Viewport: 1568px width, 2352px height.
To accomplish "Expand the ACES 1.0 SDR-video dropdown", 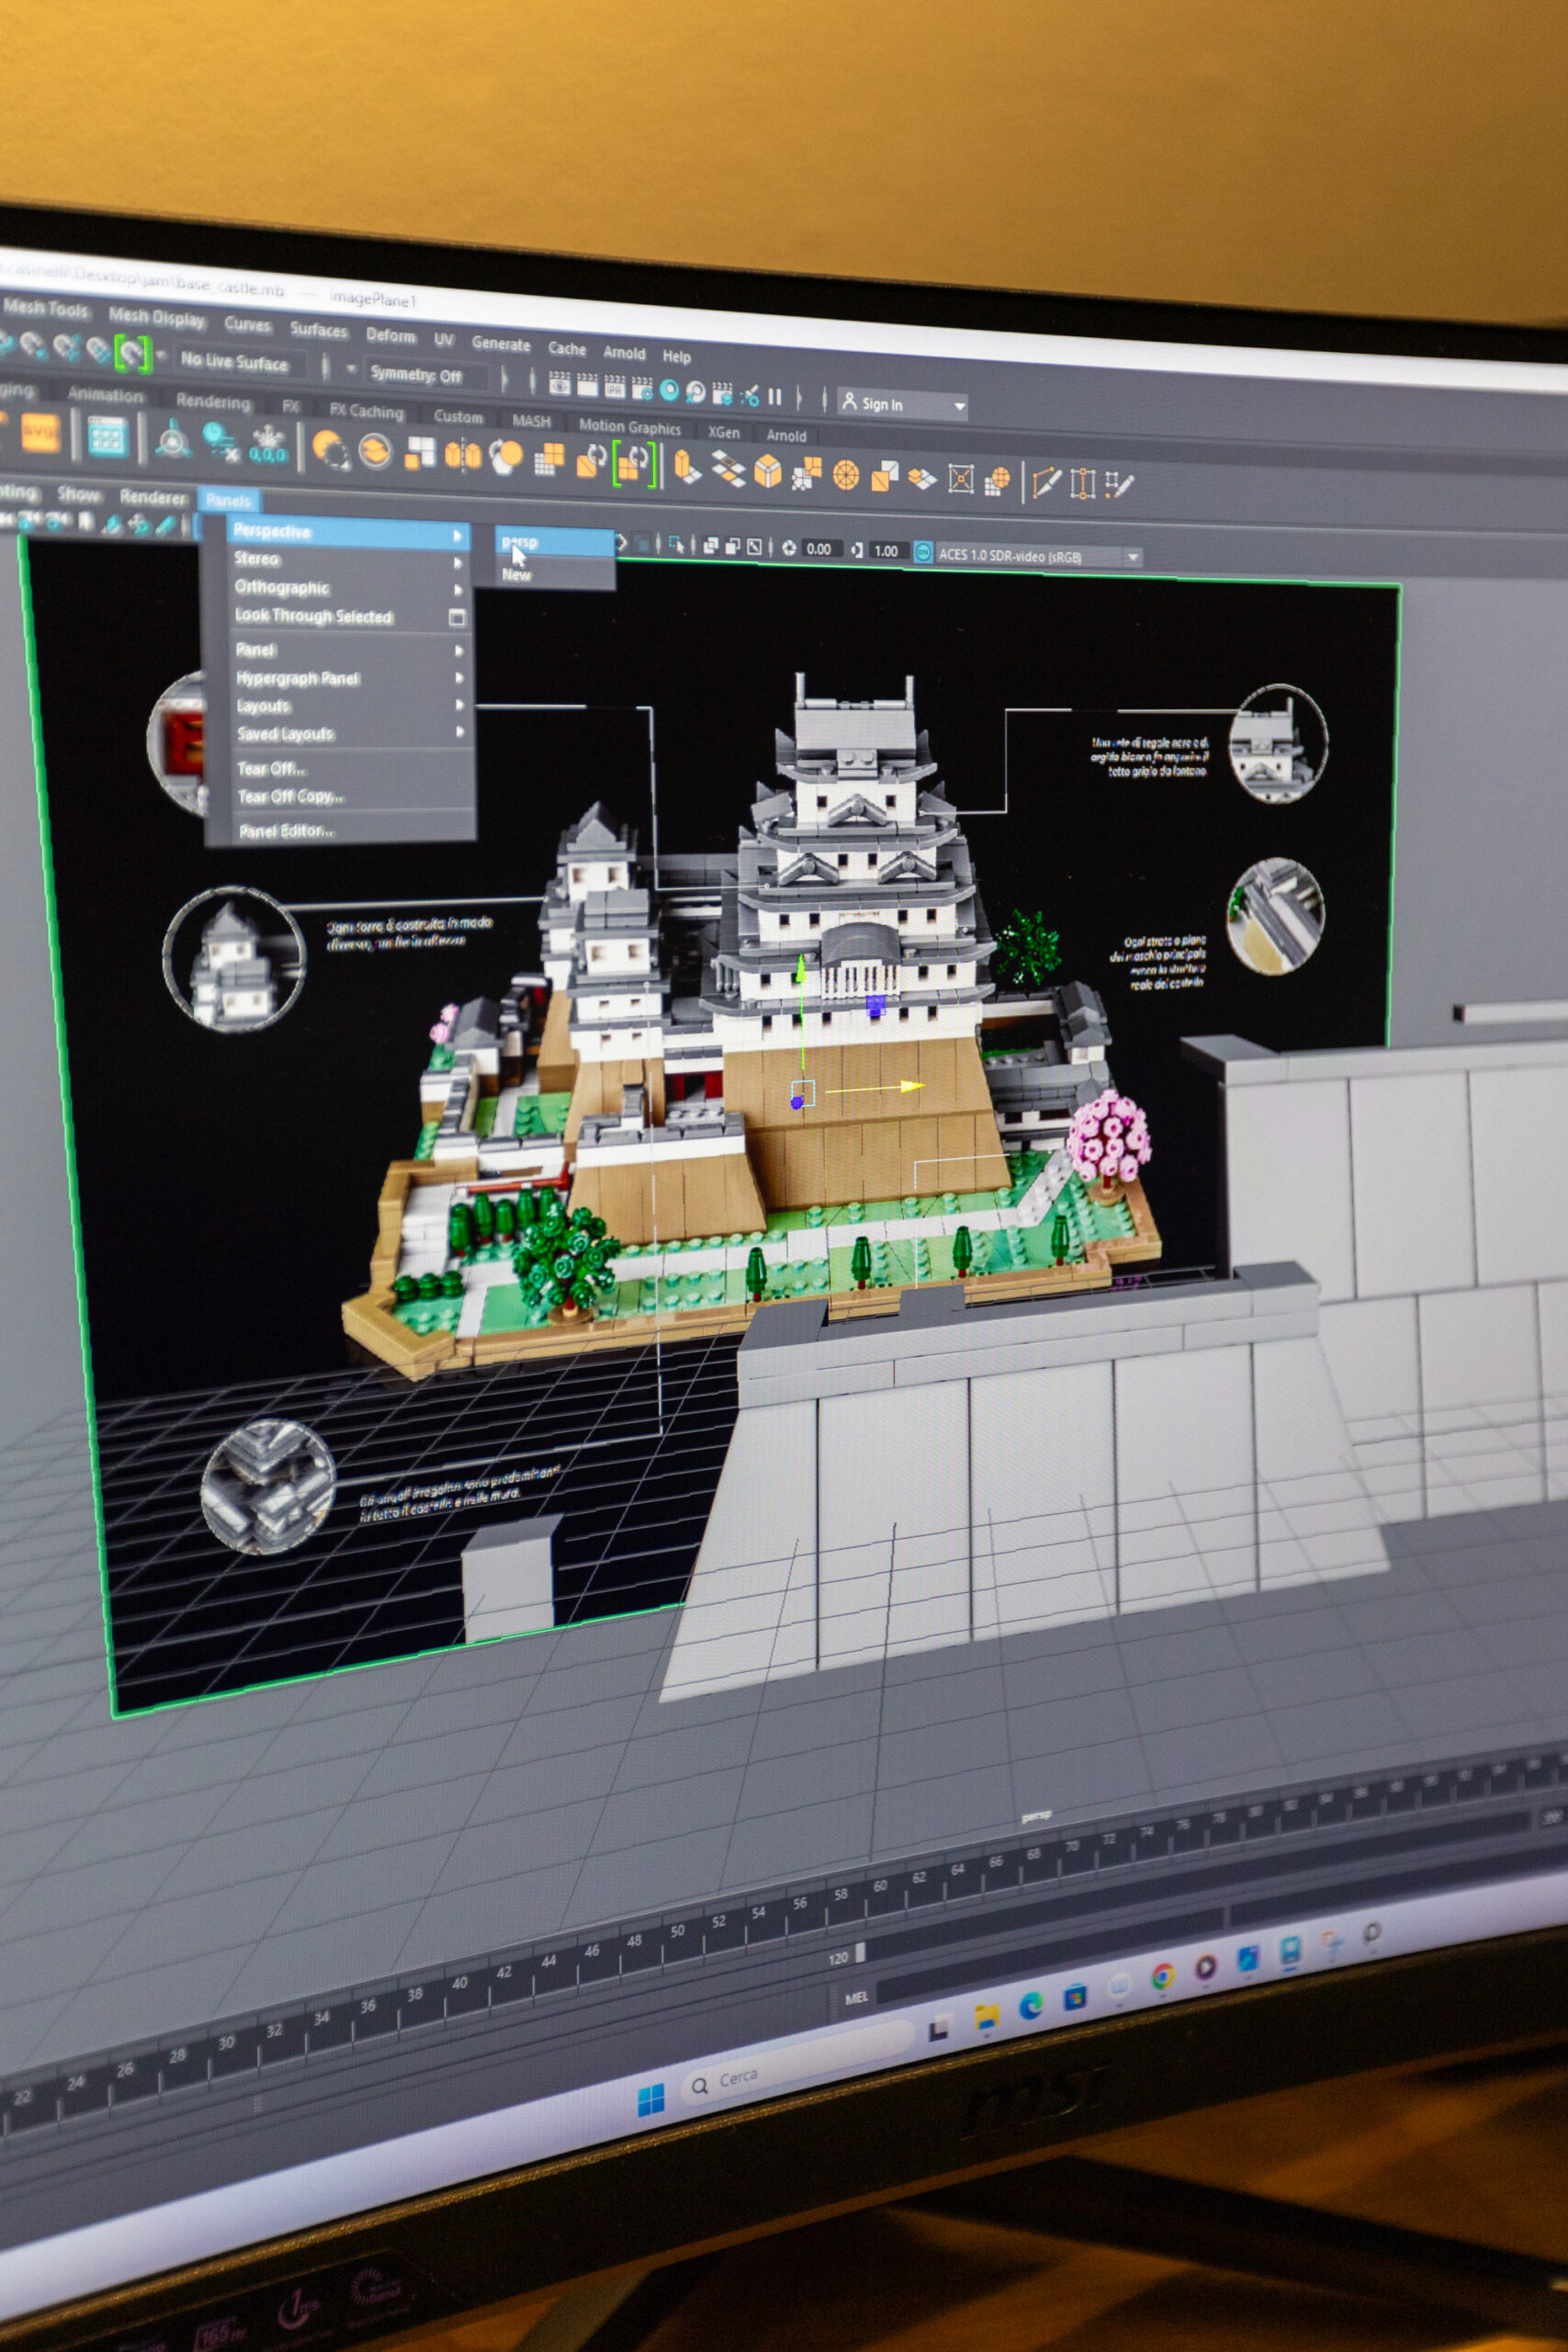I will point(1133,557).
